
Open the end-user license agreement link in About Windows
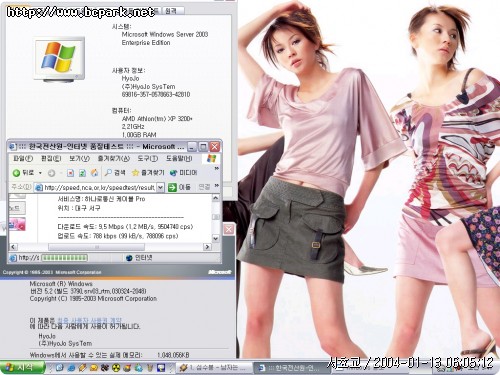coord(90,320)
